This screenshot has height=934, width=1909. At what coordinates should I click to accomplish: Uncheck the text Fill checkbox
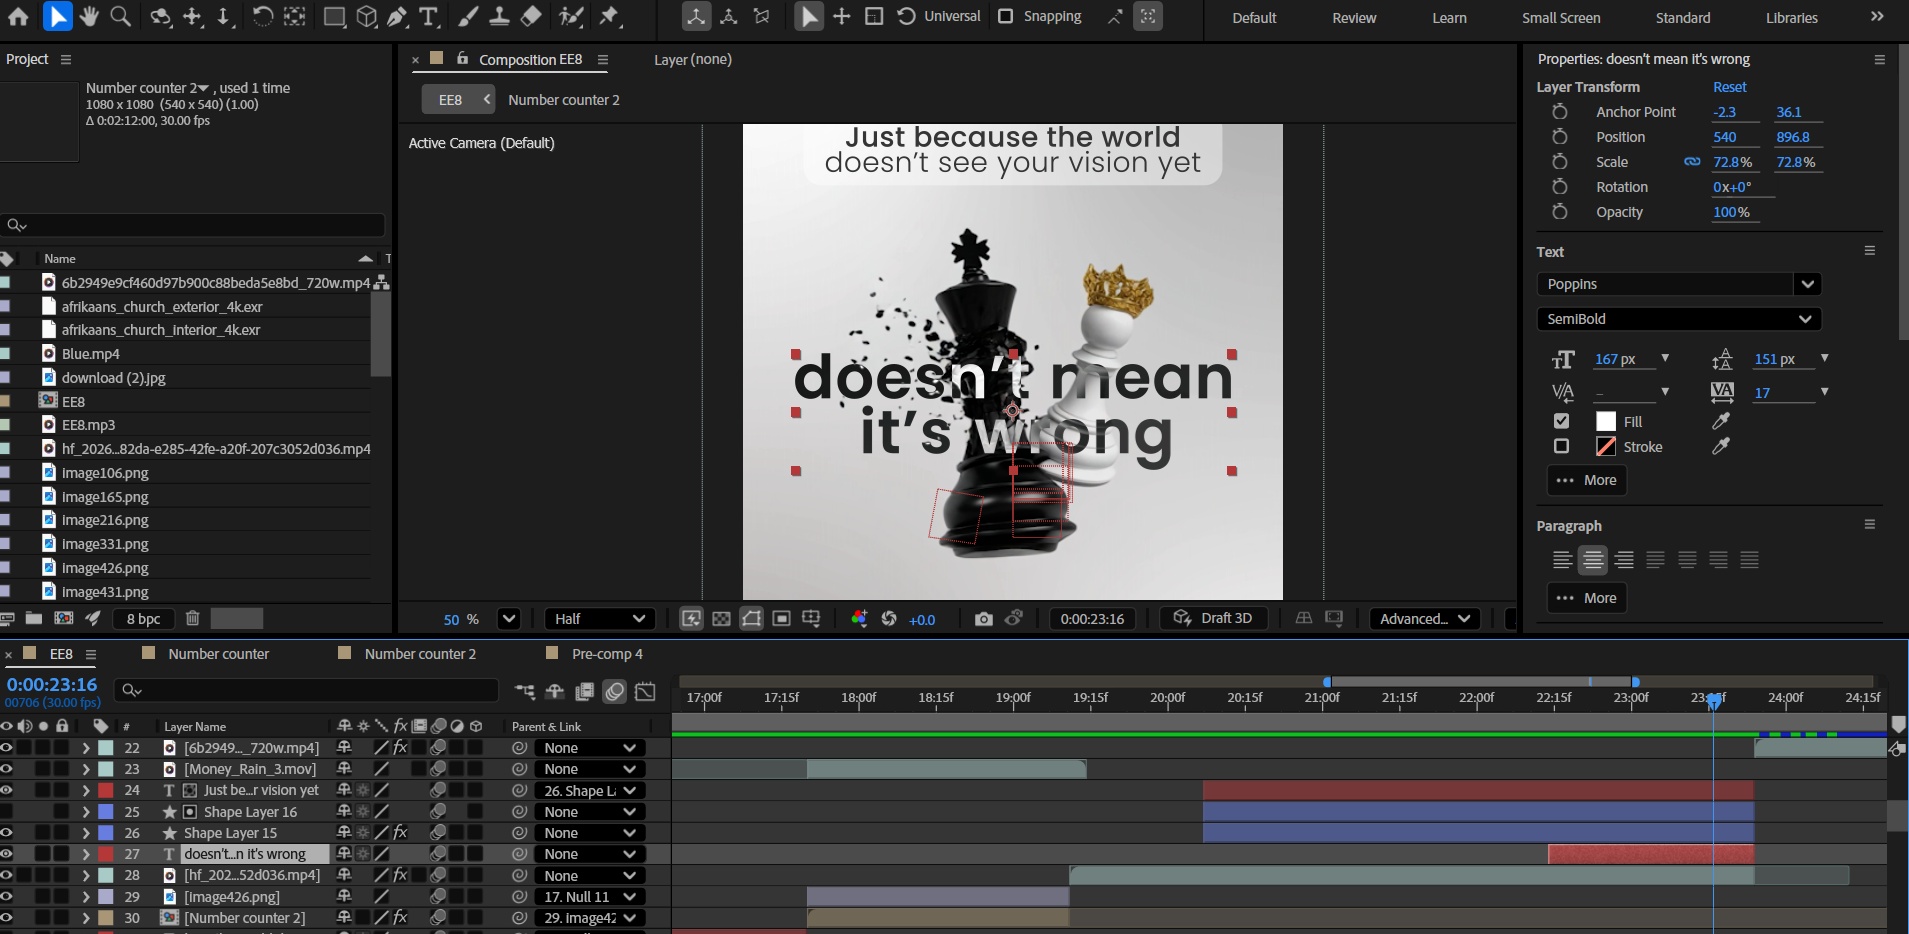pyautogui.click(x=1561, y=421)
